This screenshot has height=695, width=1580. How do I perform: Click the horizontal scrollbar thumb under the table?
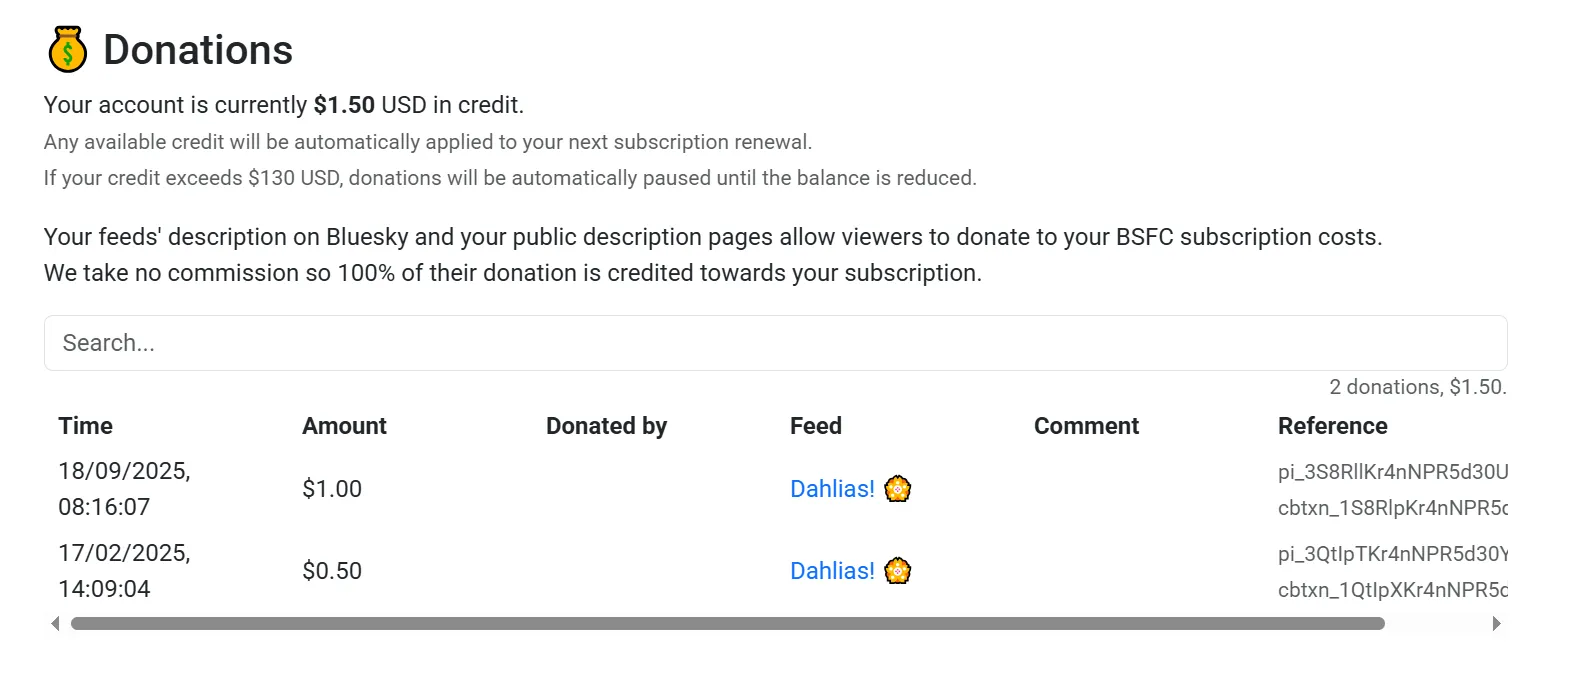pos(727,624)
